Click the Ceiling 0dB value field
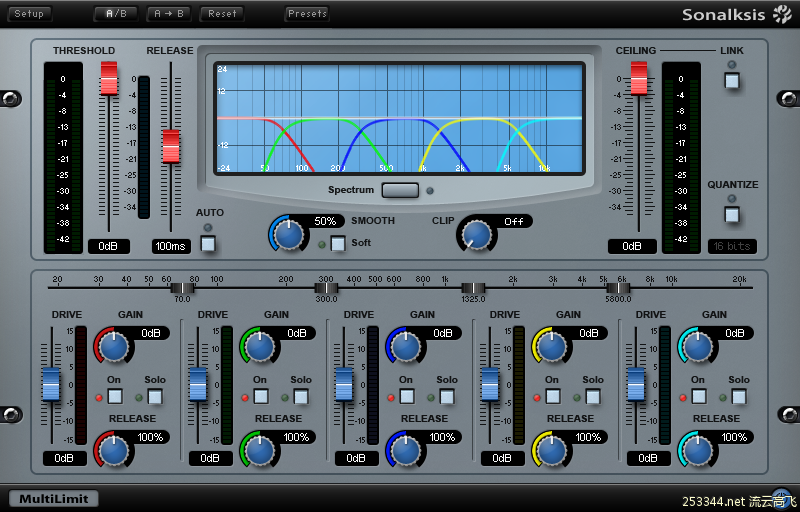800x512 pixels. pos(632,246)
